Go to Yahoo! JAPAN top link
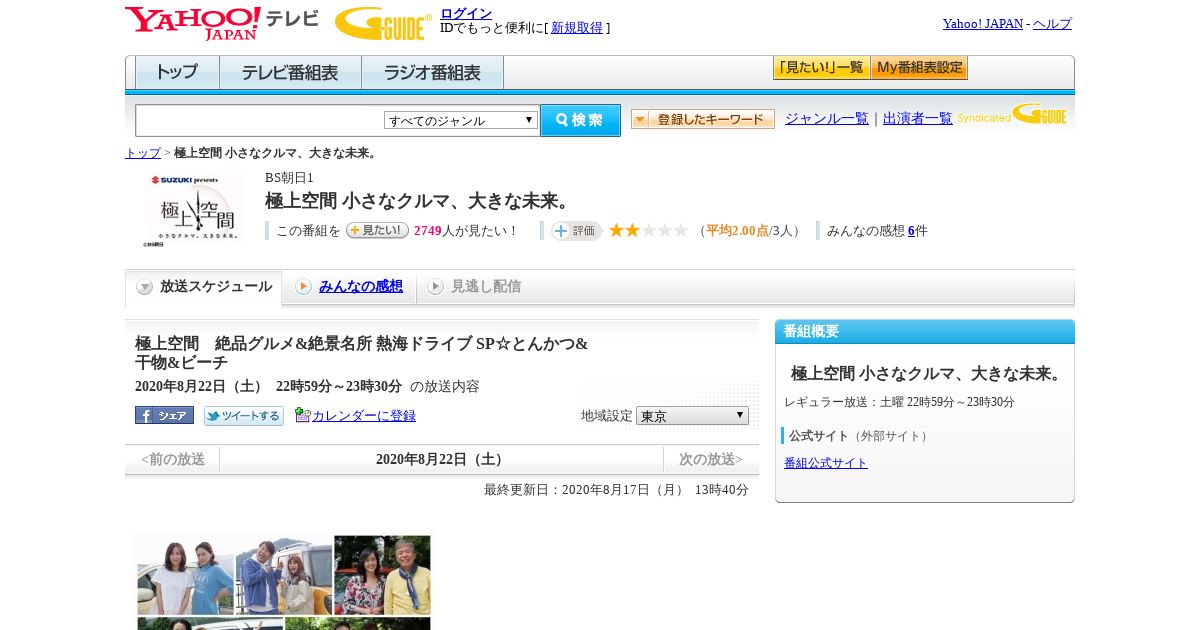1200x630 pixels. point(982,23)
